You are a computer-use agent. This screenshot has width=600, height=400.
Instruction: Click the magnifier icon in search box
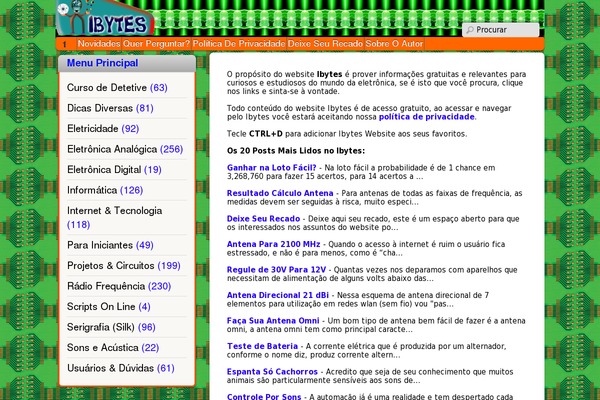point(470,30)
